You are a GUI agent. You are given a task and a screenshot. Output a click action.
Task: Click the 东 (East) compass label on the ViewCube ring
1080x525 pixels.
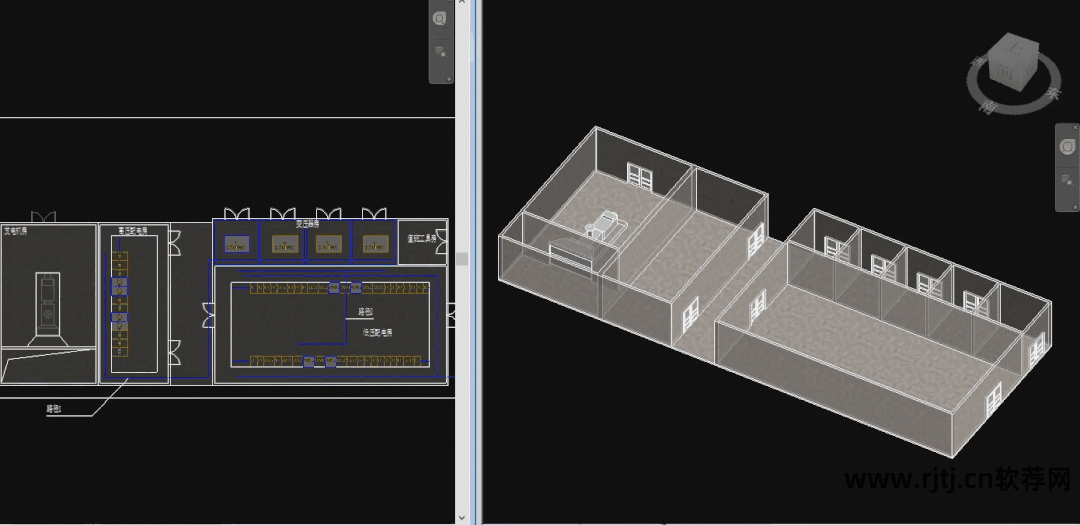tap(1051, 93)
